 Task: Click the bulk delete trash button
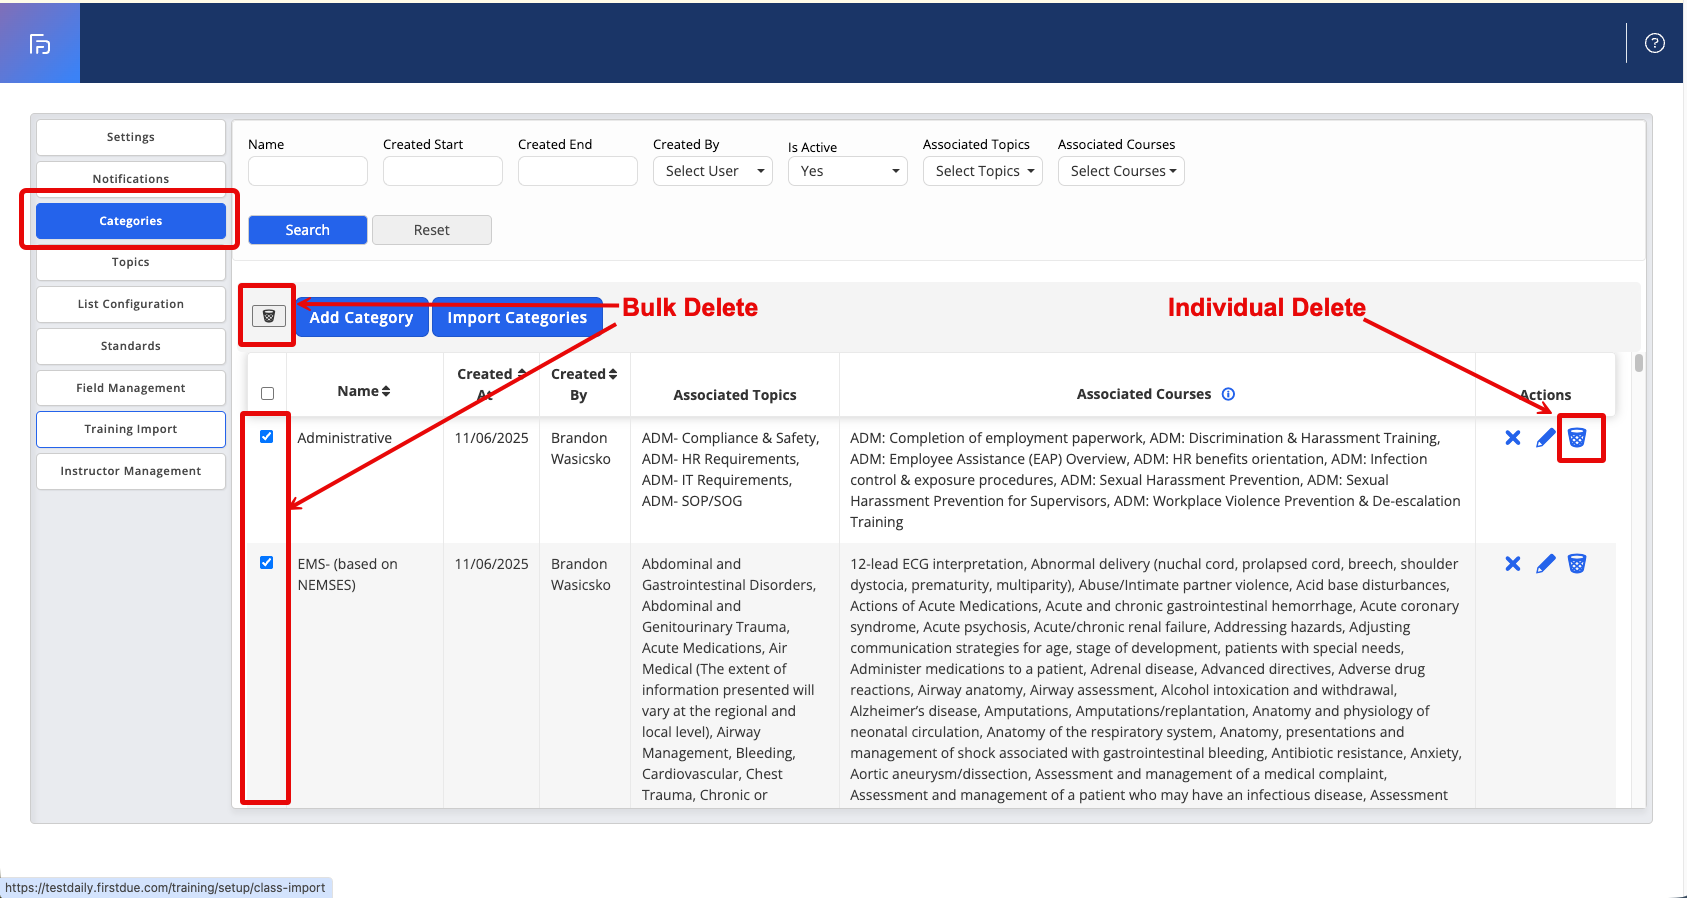tap(268, 316)
